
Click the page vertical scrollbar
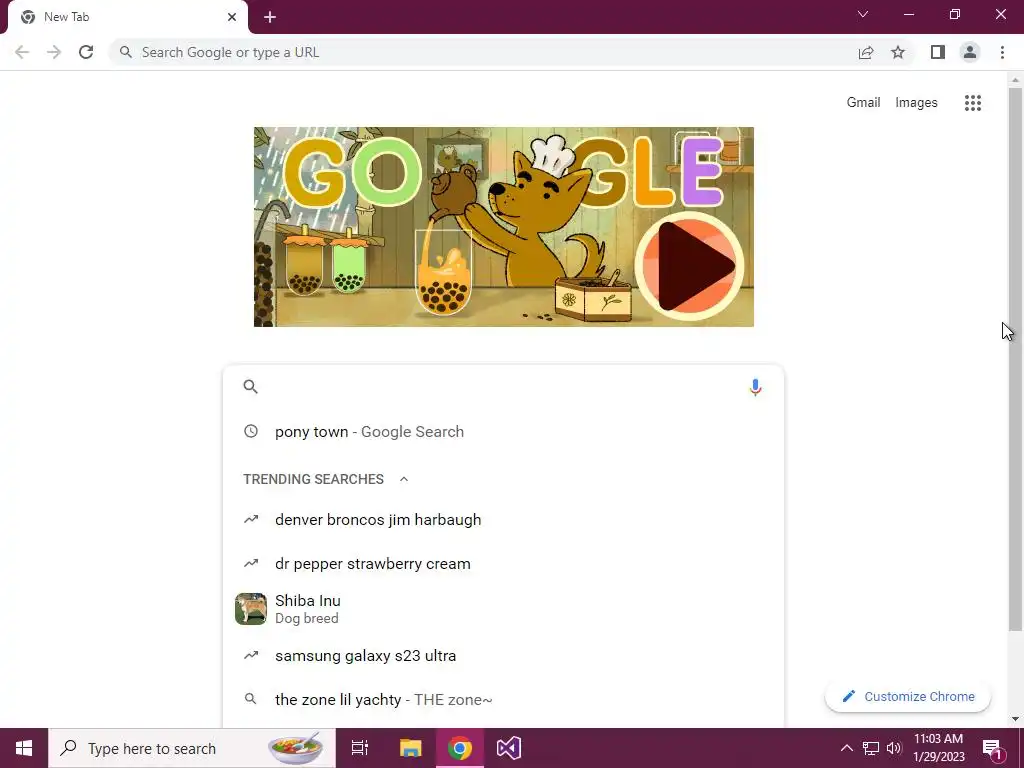pos(1015,359)
